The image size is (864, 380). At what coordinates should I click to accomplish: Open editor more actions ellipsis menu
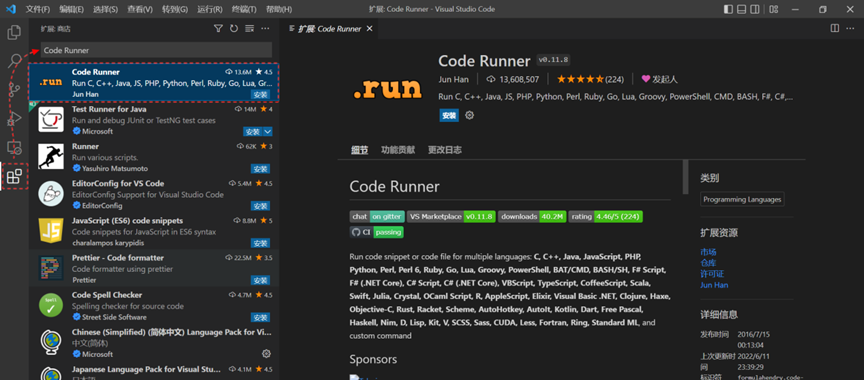click(x=850, y=28)
